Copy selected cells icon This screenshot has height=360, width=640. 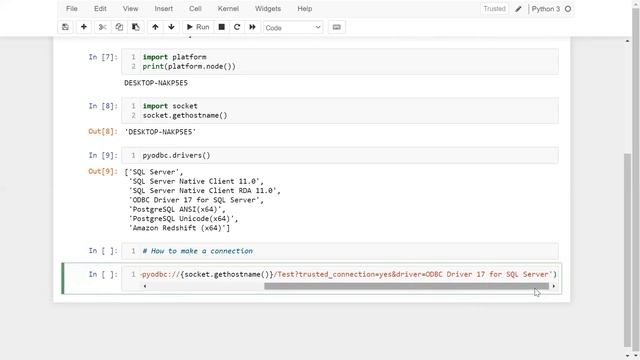point(119,27)
